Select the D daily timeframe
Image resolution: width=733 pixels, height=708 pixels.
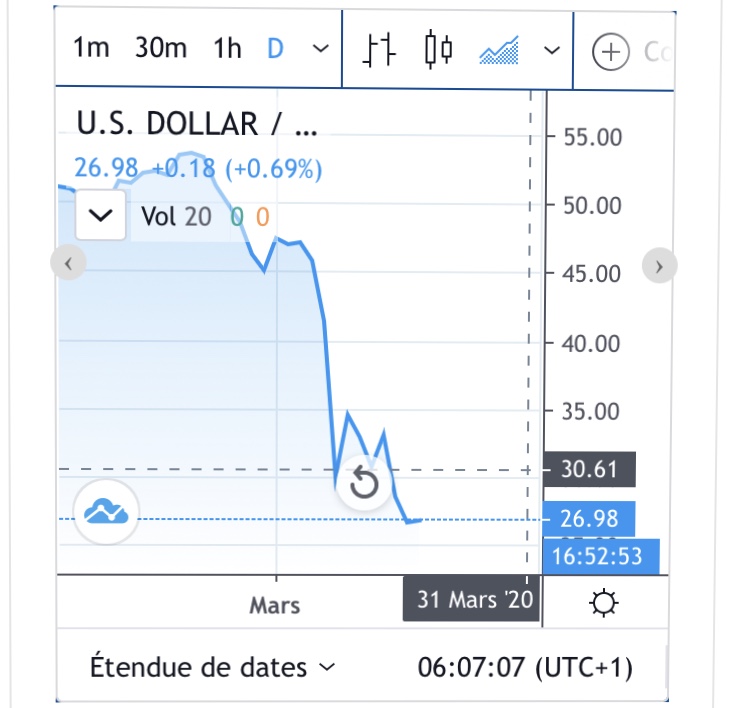tap(275, 48)
